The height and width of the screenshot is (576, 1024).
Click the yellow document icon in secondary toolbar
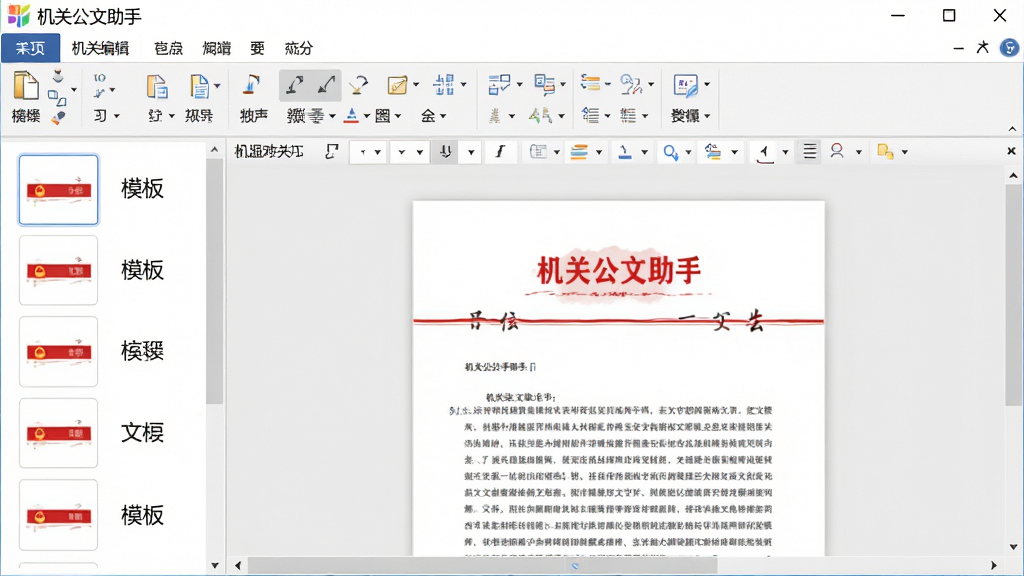[885, 152]
